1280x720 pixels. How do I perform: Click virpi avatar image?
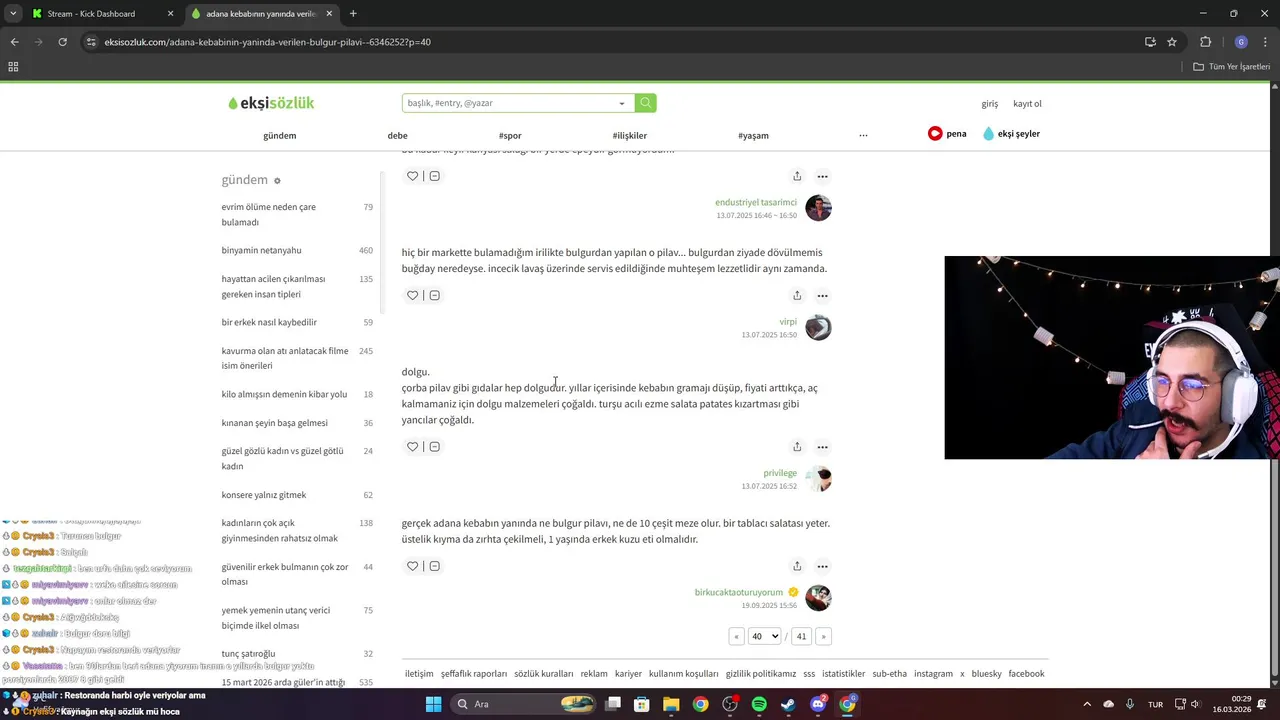[x=818, y=327]
